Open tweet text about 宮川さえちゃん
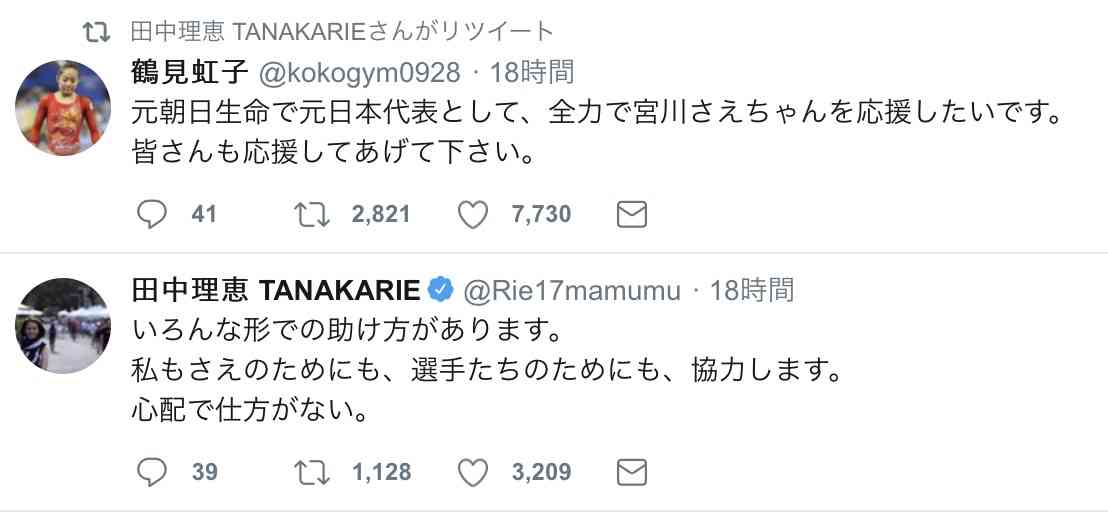Screen dimensions: 1108x518 tap(598, 133)
